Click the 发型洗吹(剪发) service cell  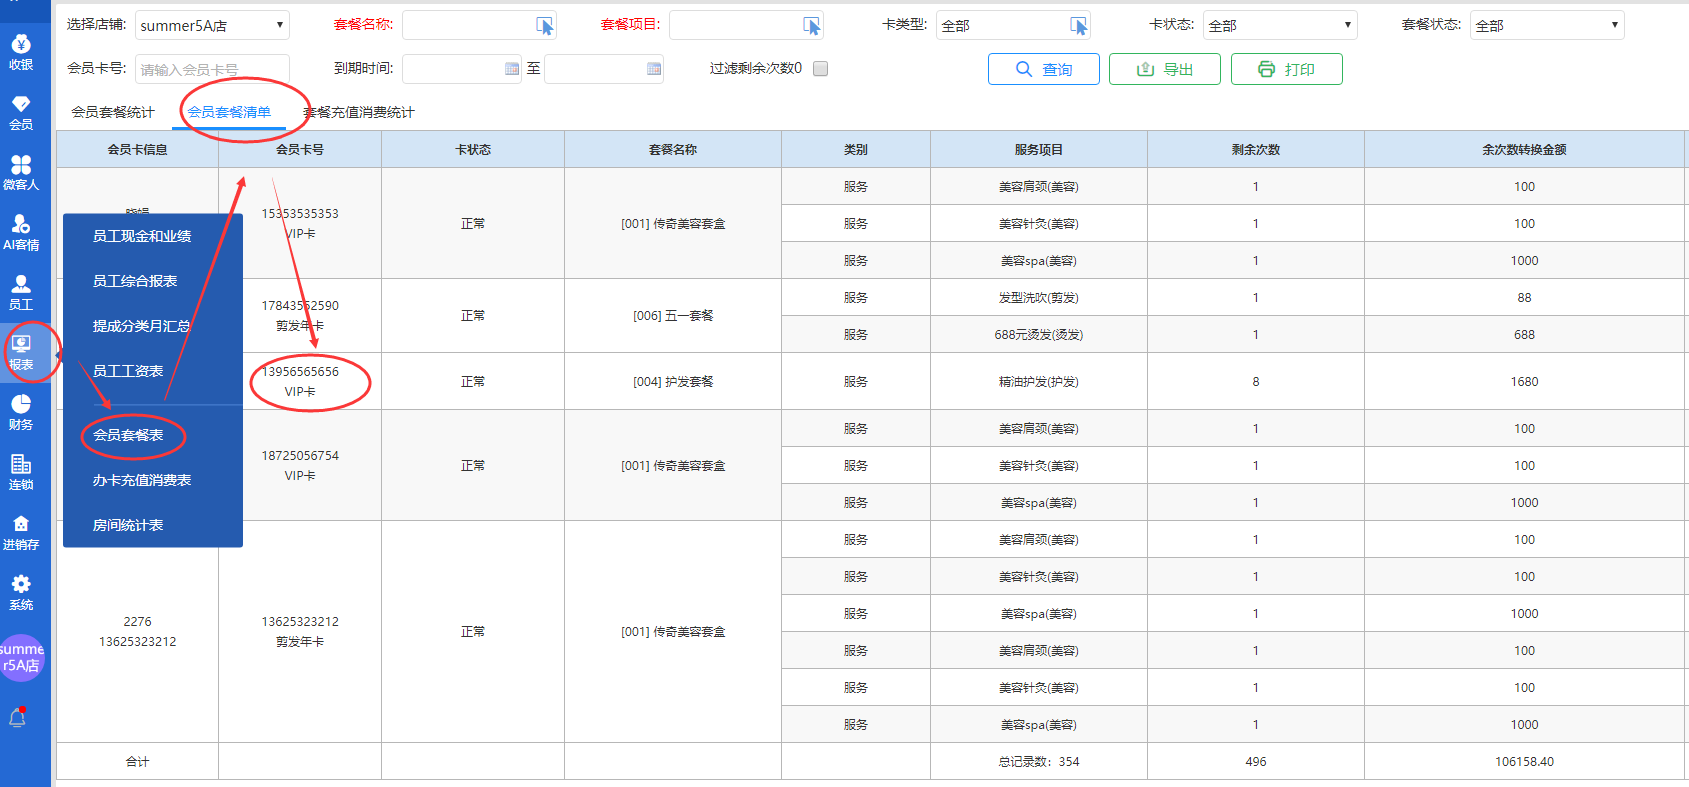tap(1039, 298)
